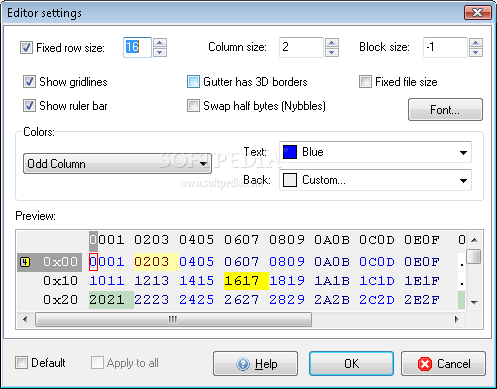
Task: Toggle the Fixed row size checkbox
Action: coord(26,47)
